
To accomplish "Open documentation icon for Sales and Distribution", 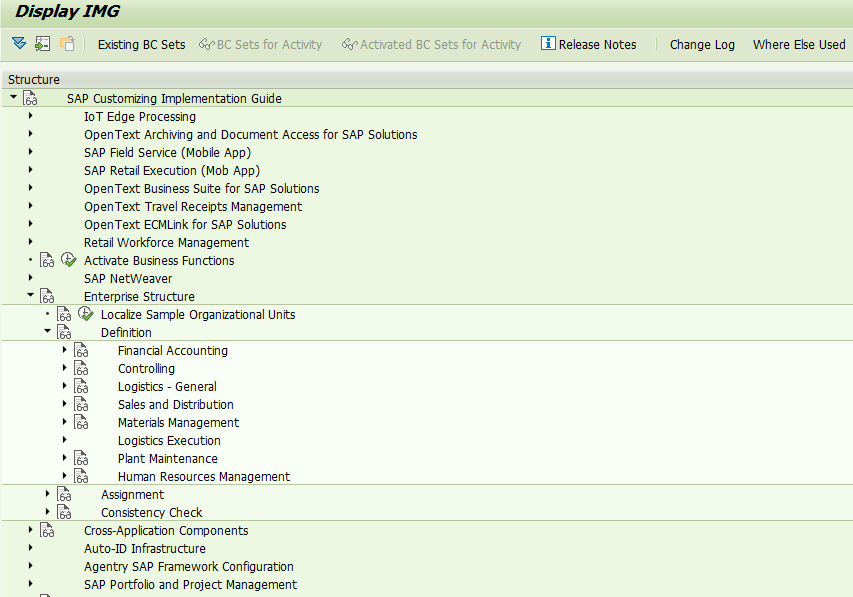I will [x=81, y=404].
